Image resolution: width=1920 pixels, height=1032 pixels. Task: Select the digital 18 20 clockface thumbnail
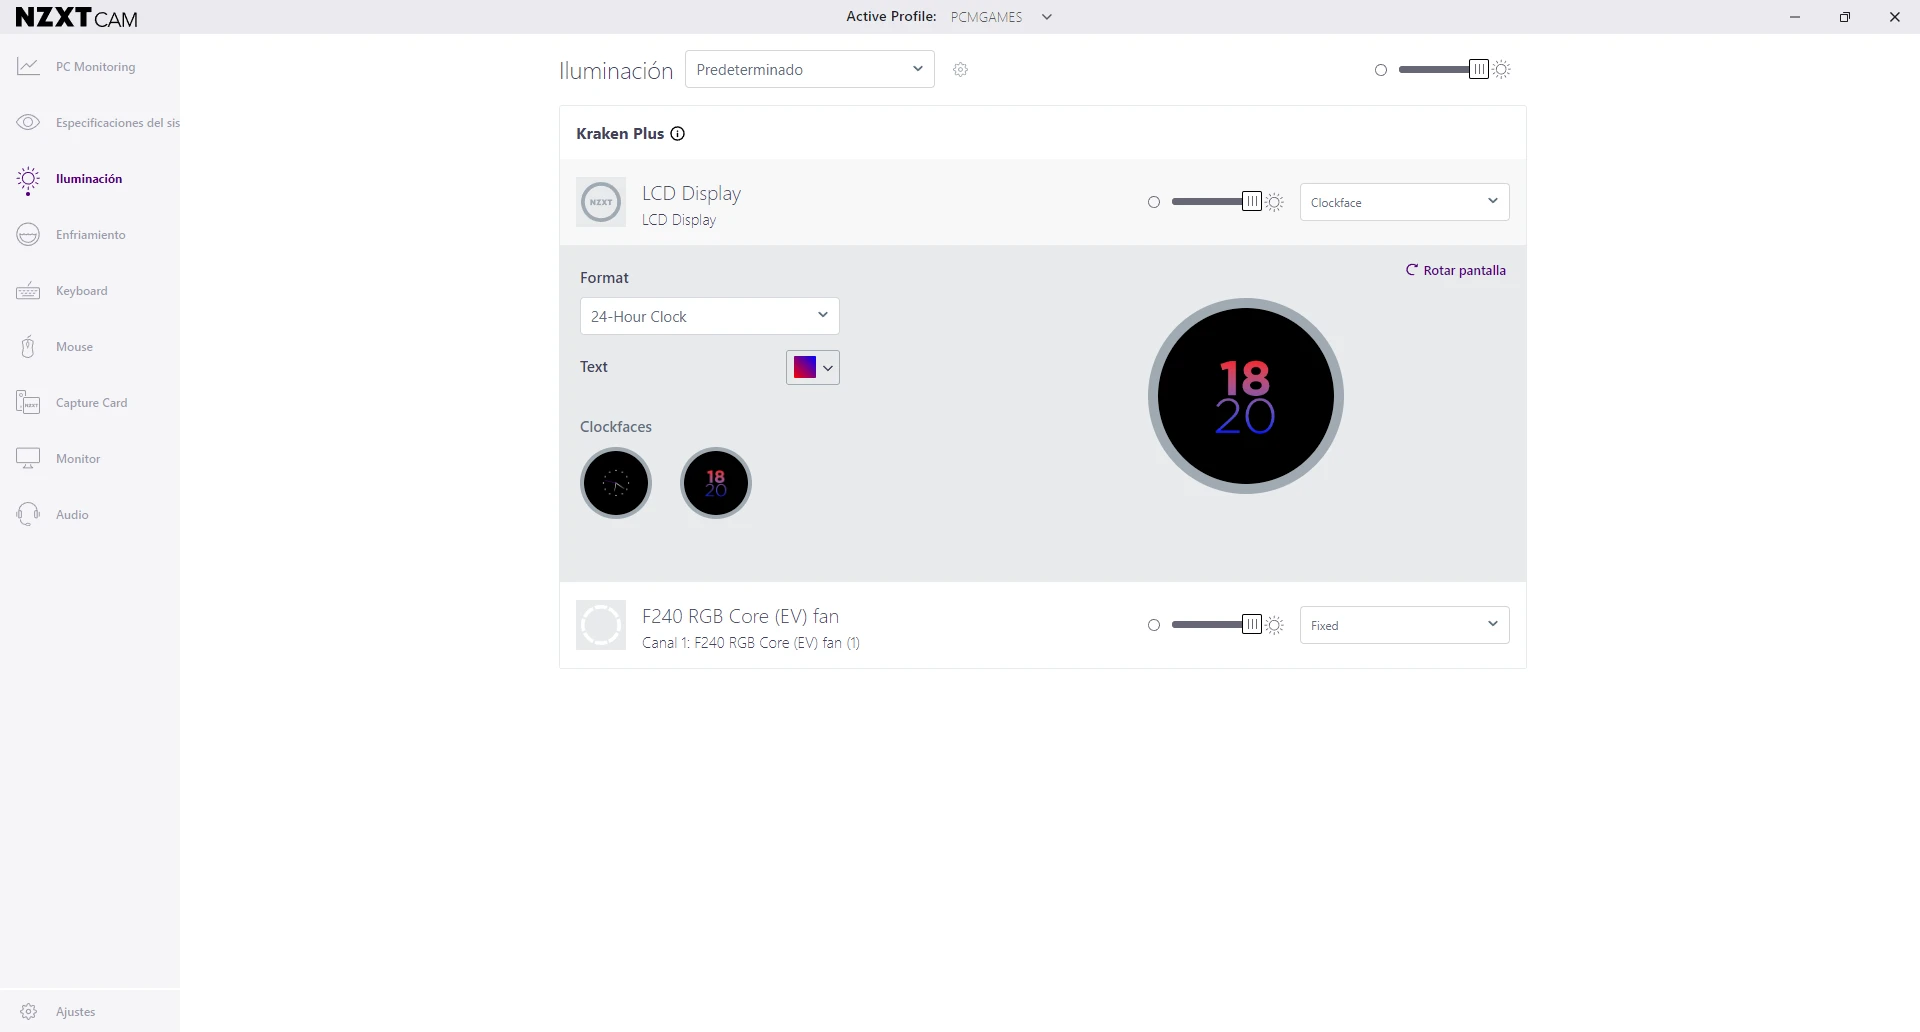(x=716, y=483)
